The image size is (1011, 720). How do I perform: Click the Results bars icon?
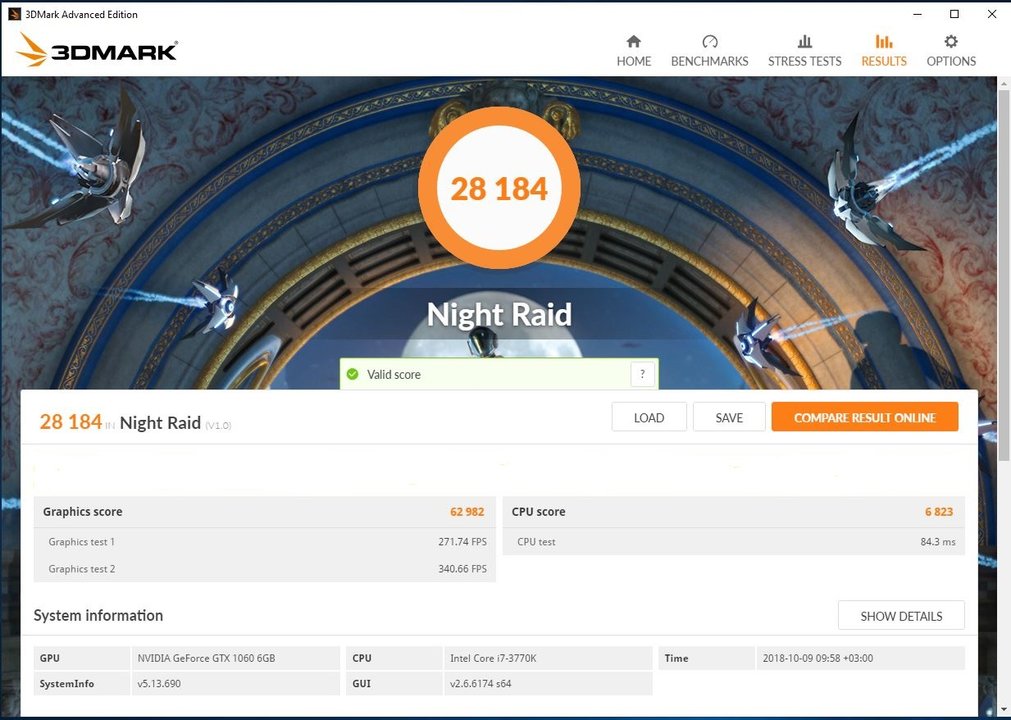(x=884, y=41)
